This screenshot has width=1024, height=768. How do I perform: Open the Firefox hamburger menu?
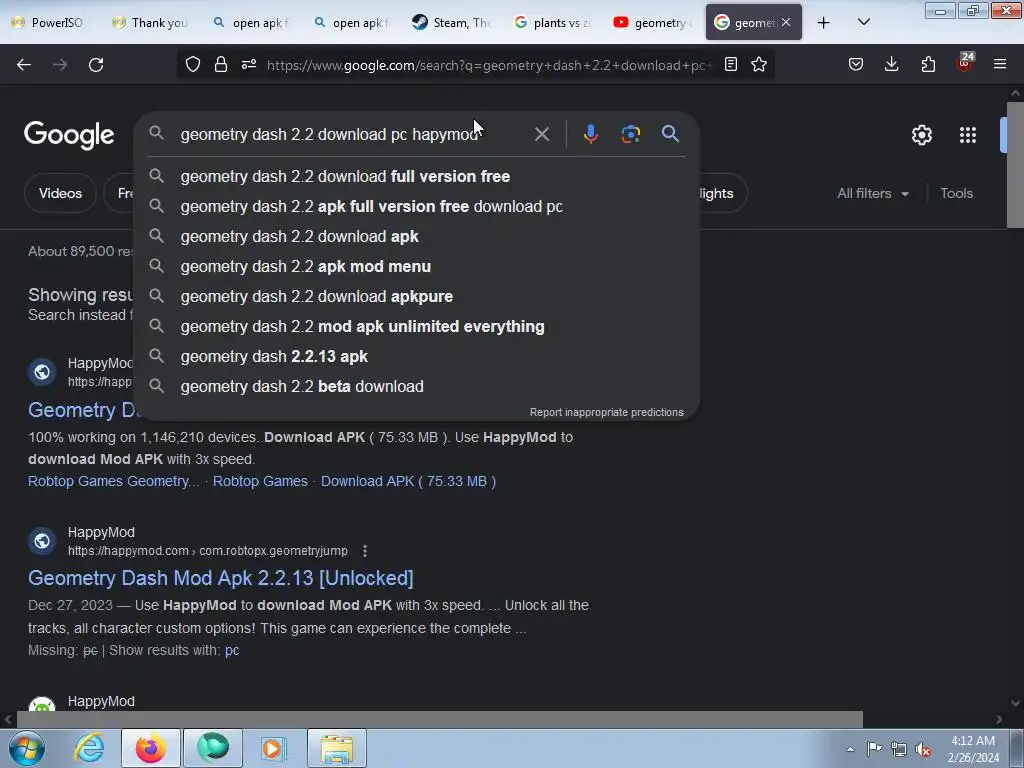pos(1000,64)
